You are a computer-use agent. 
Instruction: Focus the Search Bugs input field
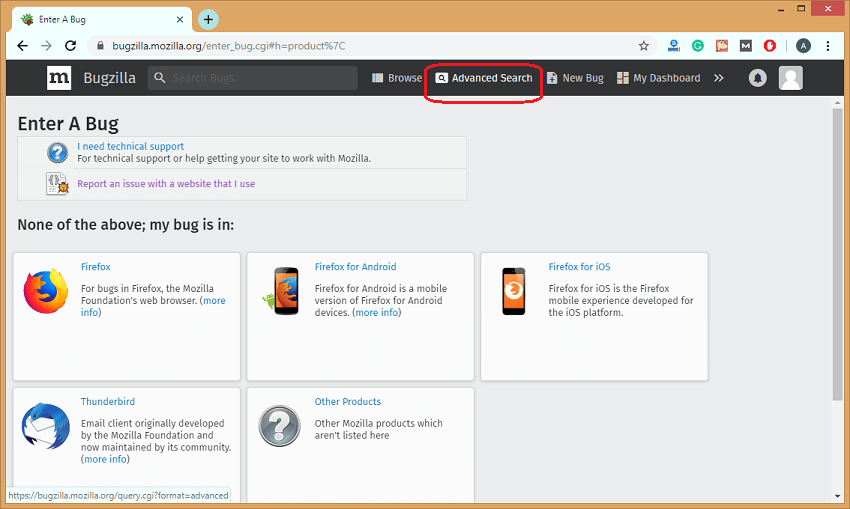(x=253, y=78)
